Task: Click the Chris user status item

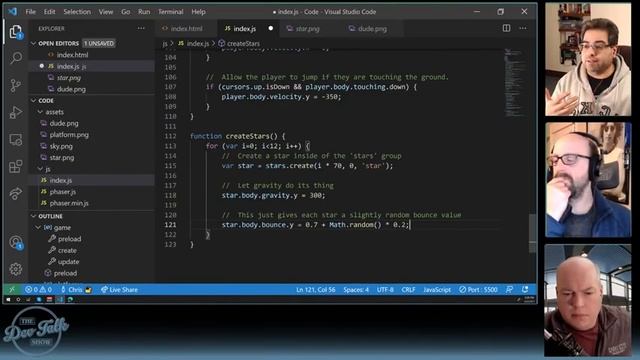Action: click(x=76, y=289)
